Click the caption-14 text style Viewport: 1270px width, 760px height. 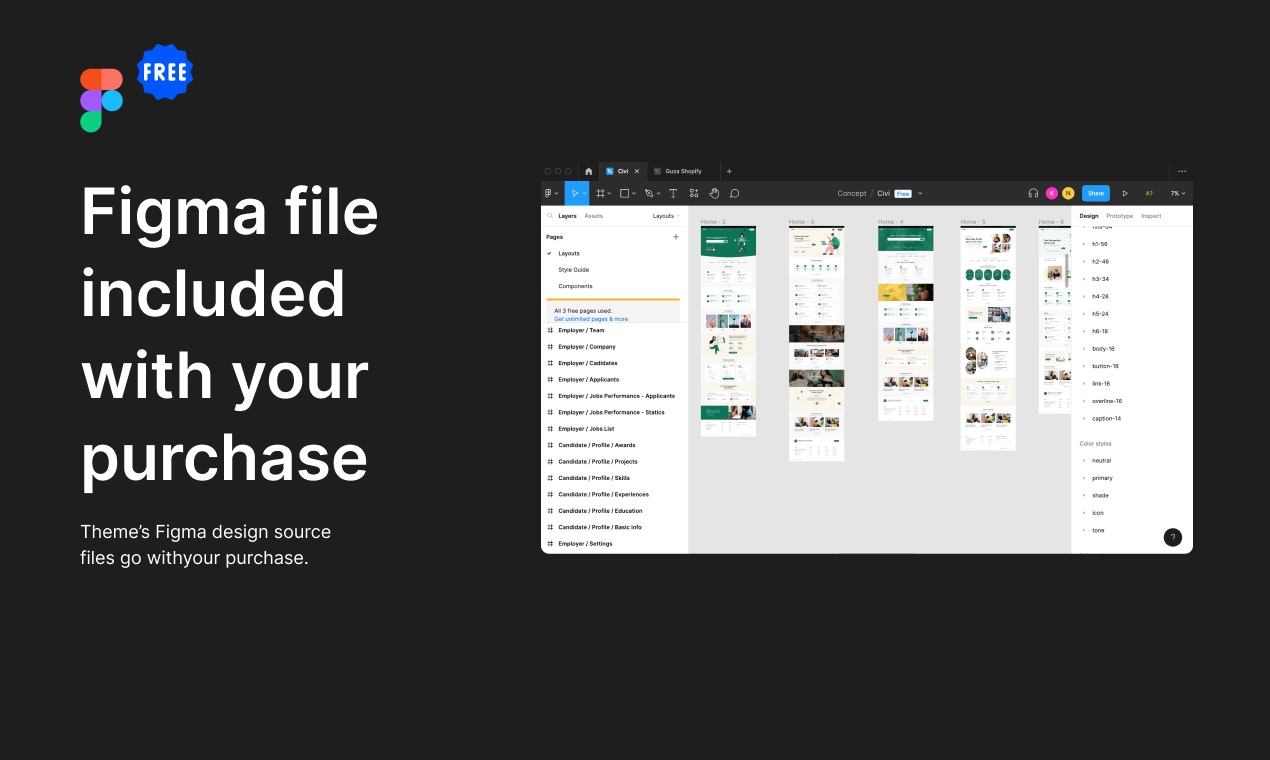[x=1106, y=419]
